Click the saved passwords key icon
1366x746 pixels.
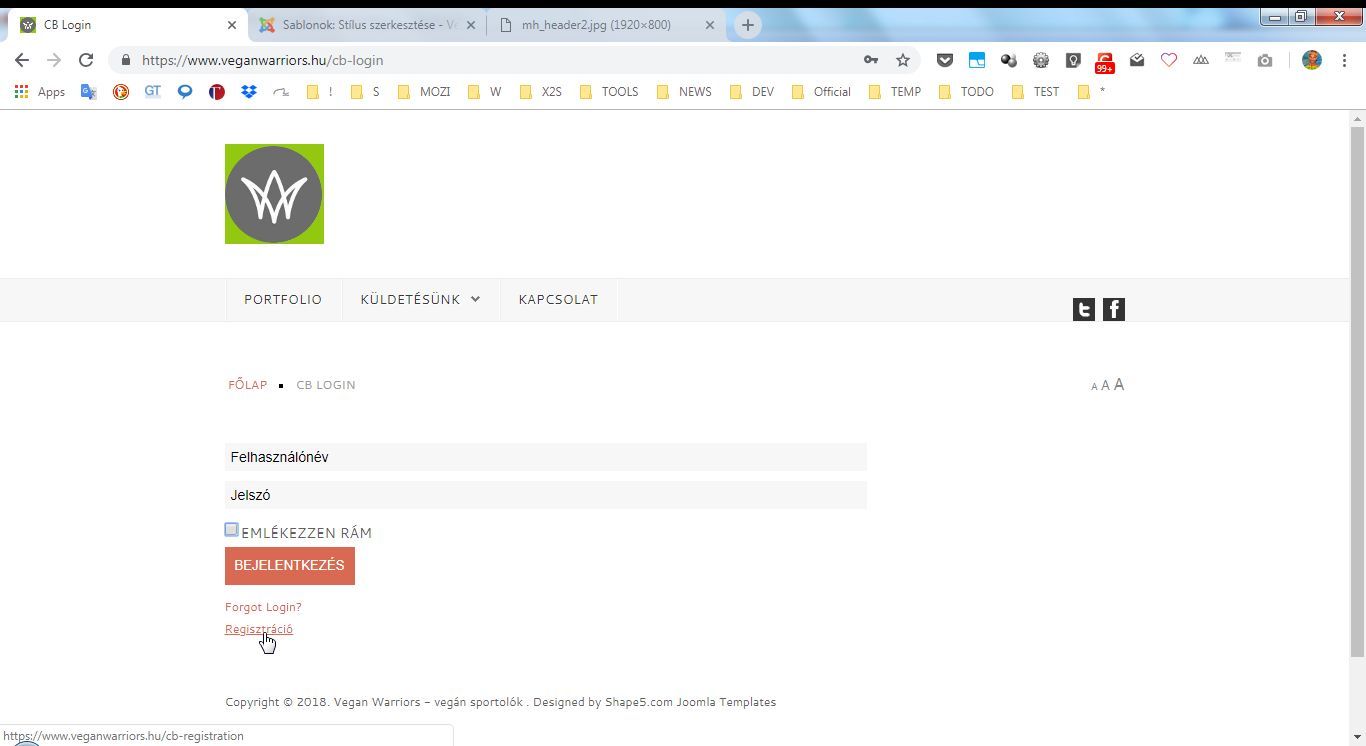[871, 60]
